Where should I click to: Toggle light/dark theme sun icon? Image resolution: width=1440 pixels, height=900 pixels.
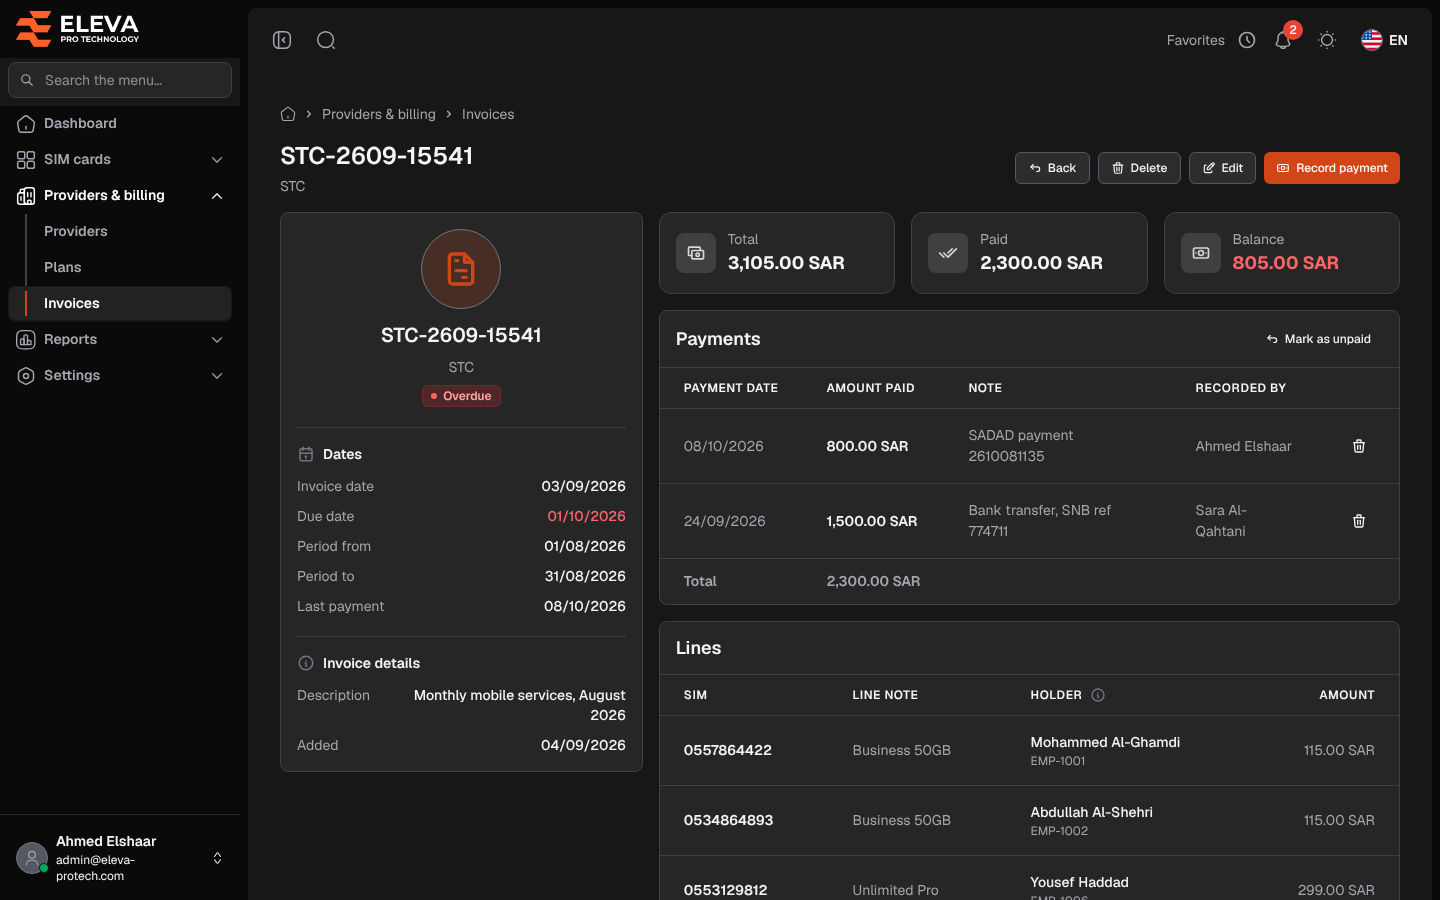click(x=1327, y=40)
